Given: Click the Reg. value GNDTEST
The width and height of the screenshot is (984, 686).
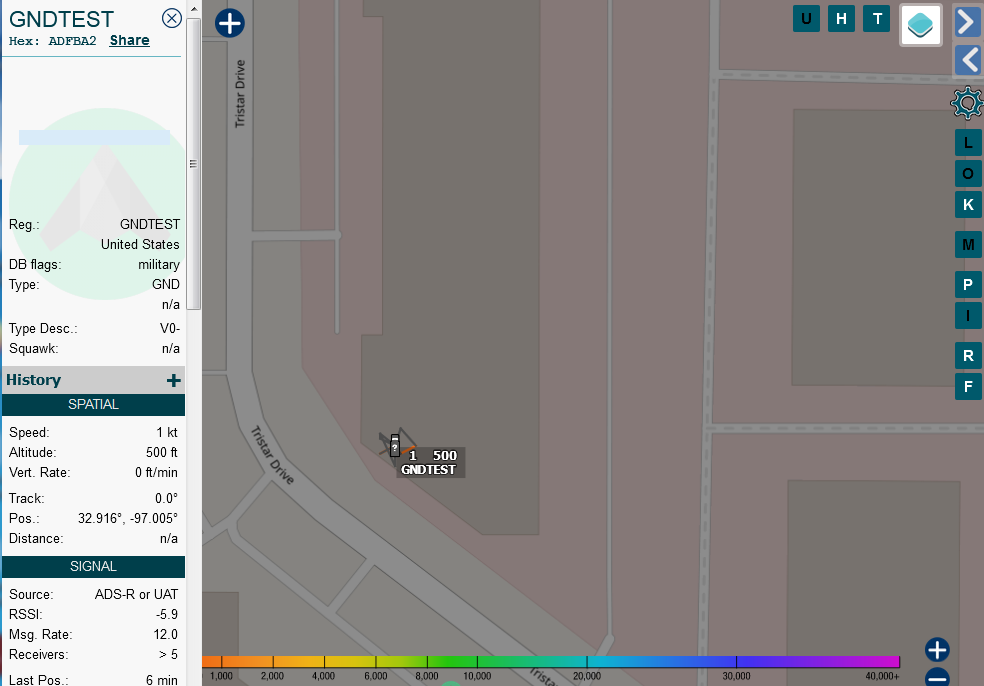Looking at the screenshot, I should coord(150,225).
